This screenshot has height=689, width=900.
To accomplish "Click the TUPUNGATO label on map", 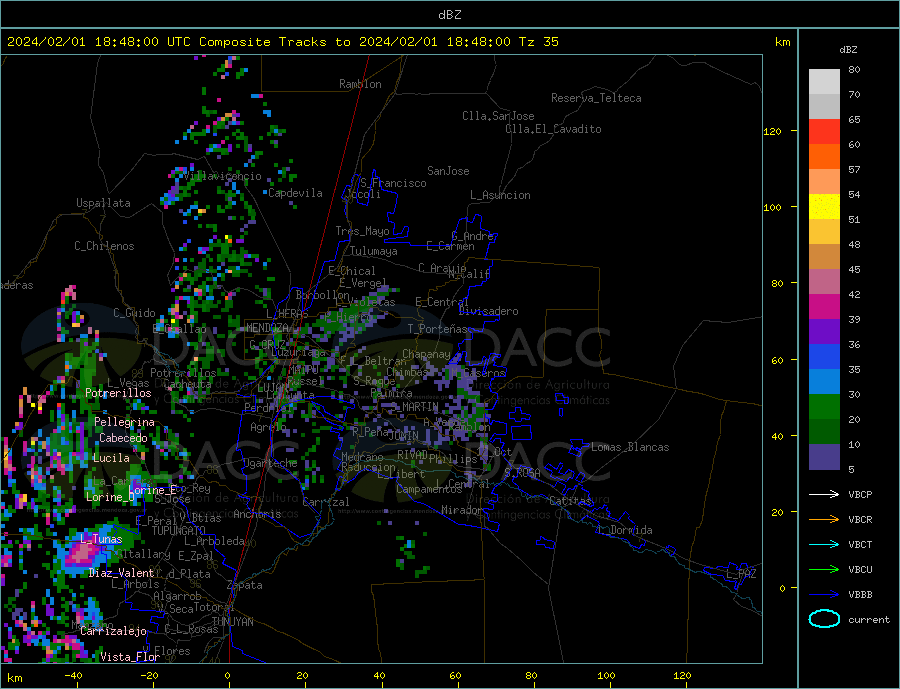I will 179,531.
